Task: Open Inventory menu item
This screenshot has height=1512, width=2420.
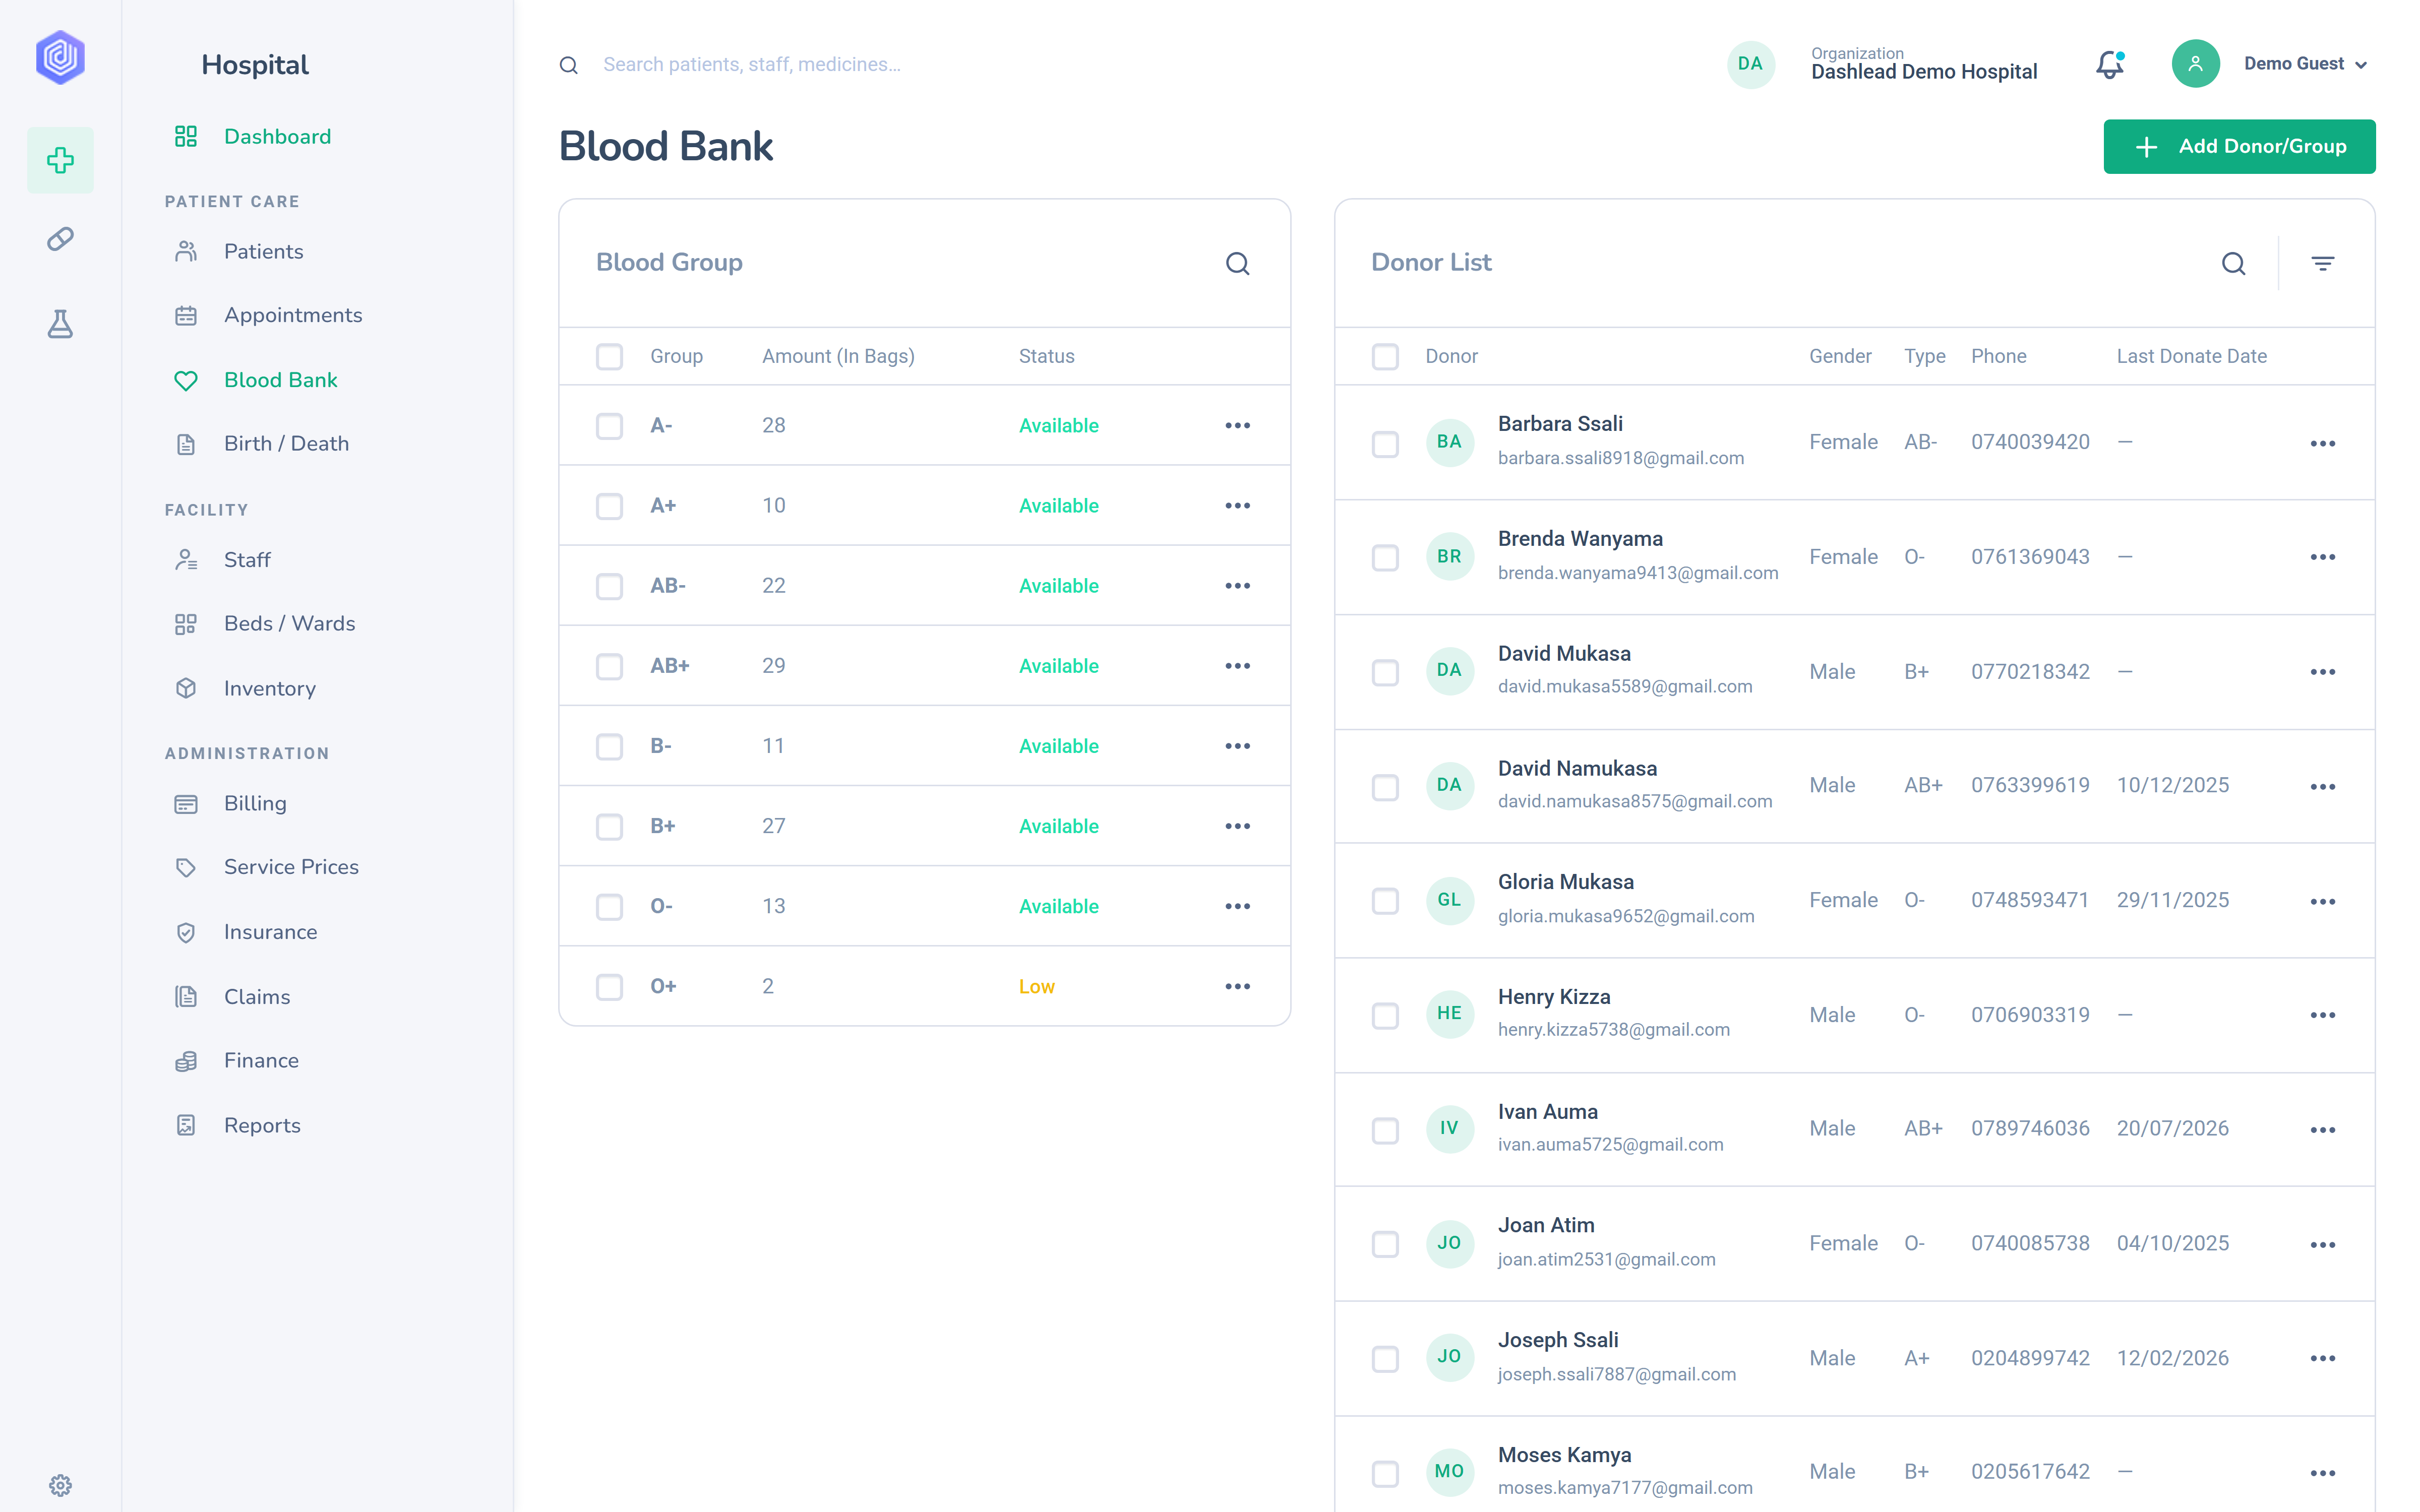Action: (269, 688)
